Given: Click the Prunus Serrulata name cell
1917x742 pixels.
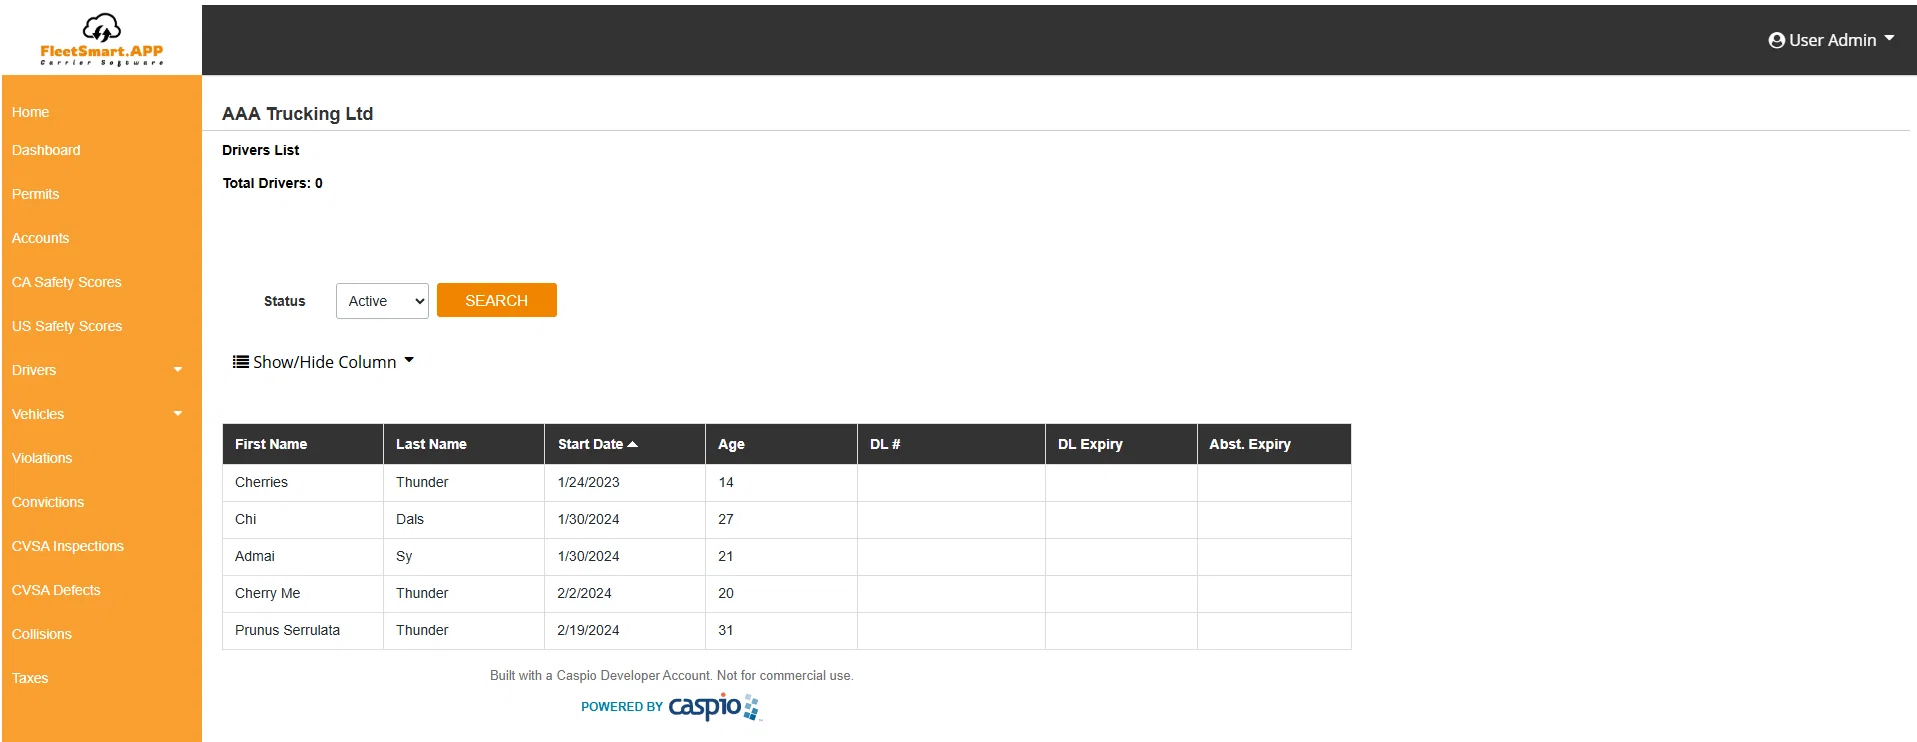Looking at the screenshot, I should point(303,630).
